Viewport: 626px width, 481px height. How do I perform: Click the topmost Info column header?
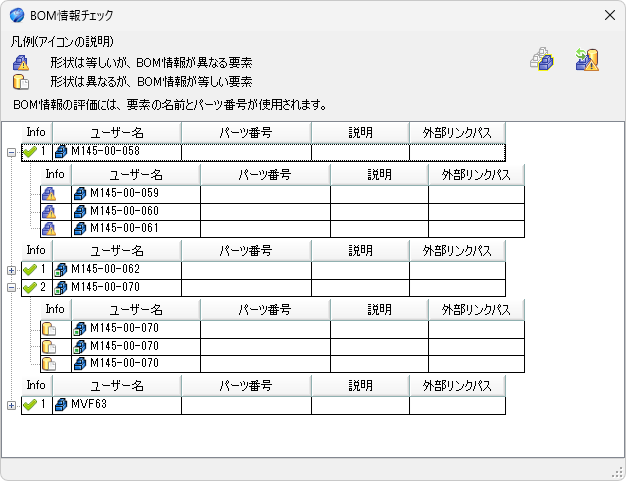36,133
